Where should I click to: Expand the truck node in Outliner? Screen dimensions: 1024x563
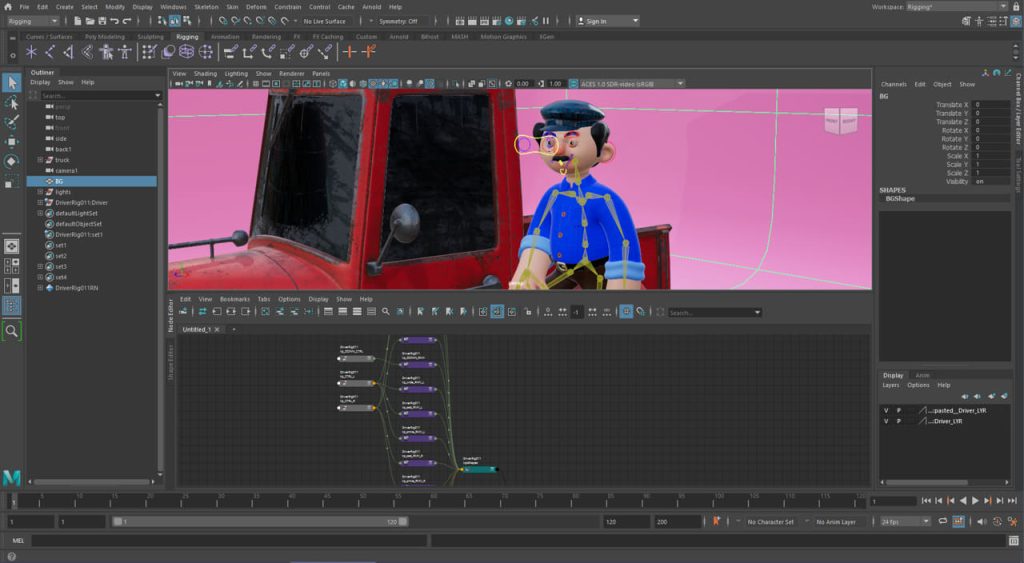coord(40,160)
